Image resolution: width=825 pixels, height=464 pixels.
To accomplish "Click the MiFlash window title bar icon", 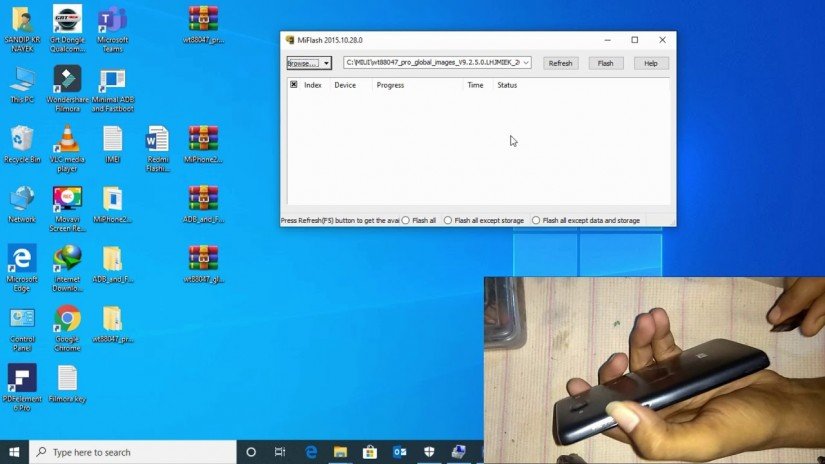I will [x=289, y=40].
